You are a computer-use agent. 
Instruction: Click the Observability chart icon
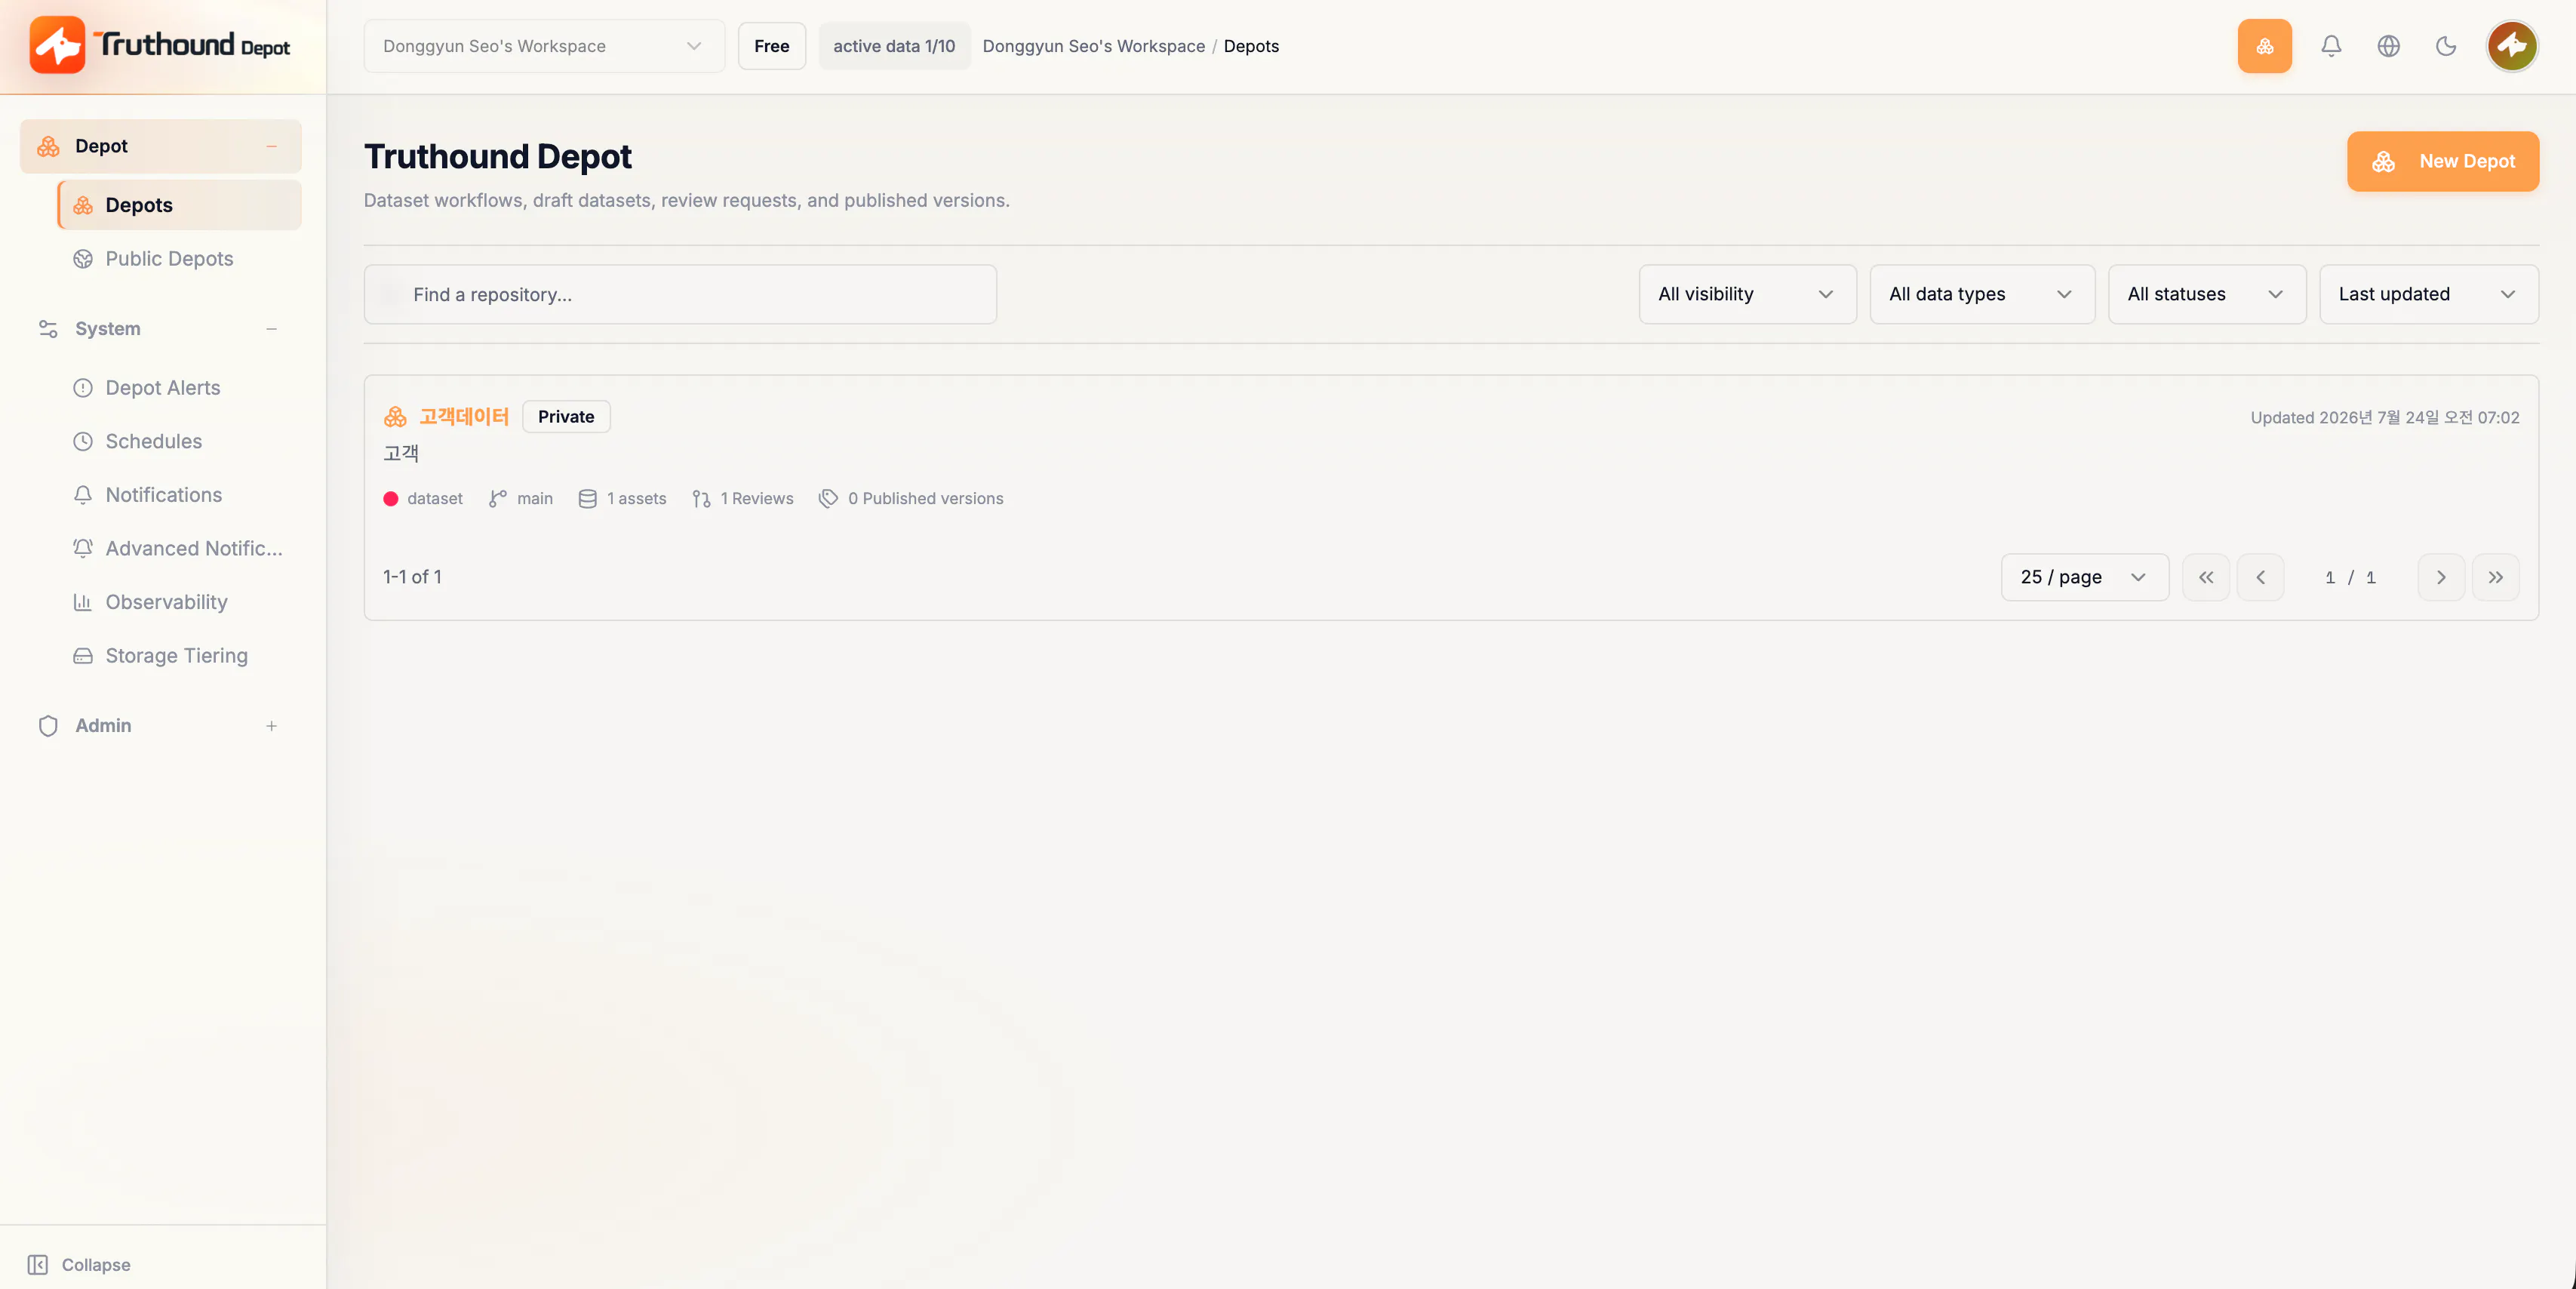(x=83, y=602)
